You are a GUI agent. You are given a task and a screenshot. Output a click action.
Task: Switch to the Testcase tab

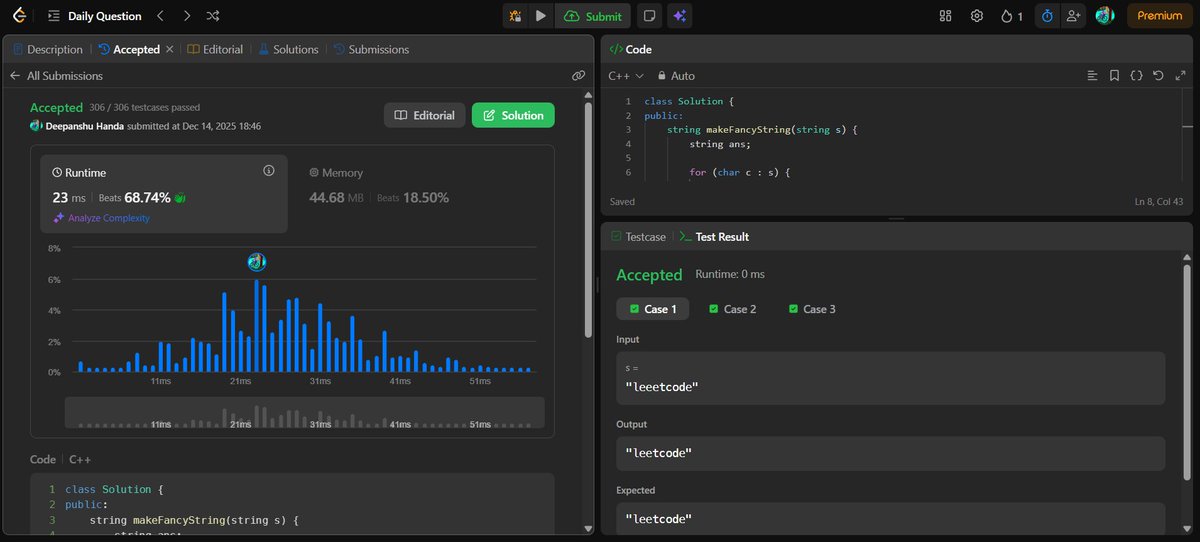[x=637, y=237]
